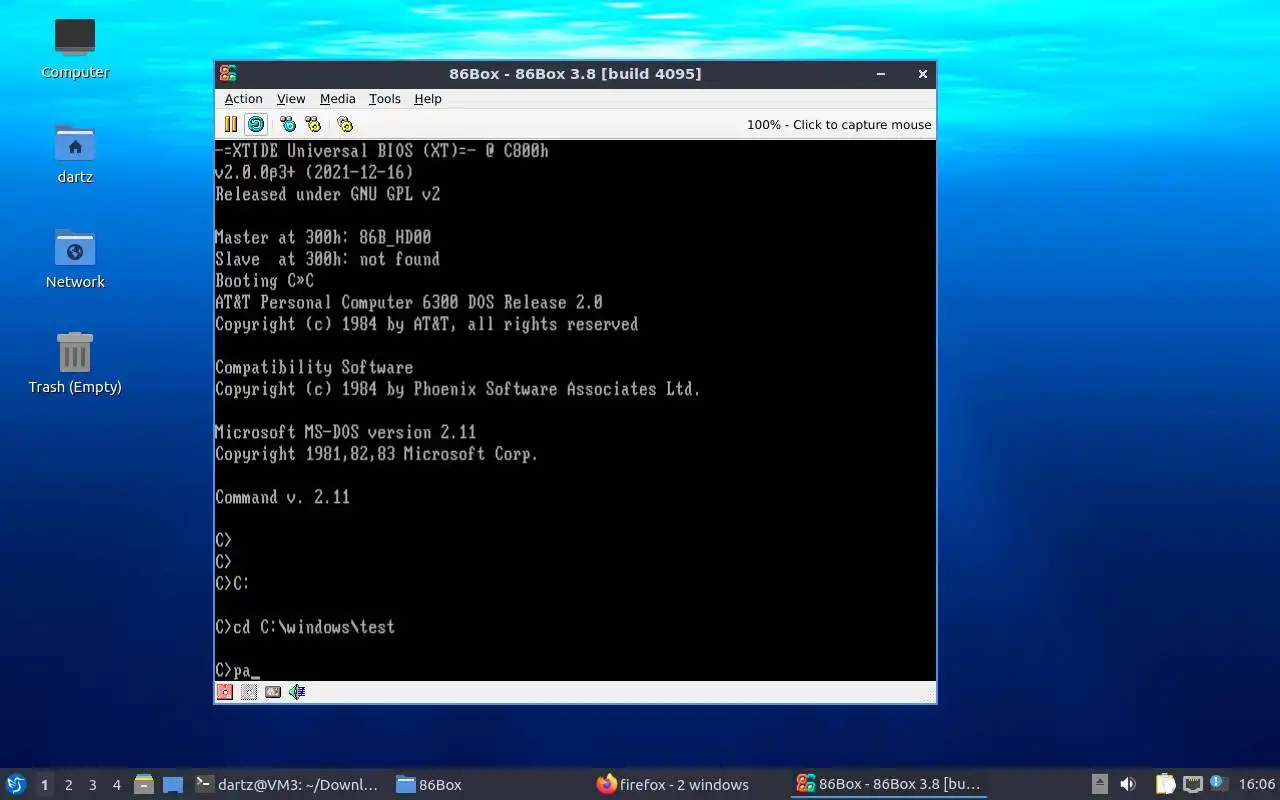Open the Action menu
The height and width of the screenshot is (800, 1280).
click(x=243, y=99)
